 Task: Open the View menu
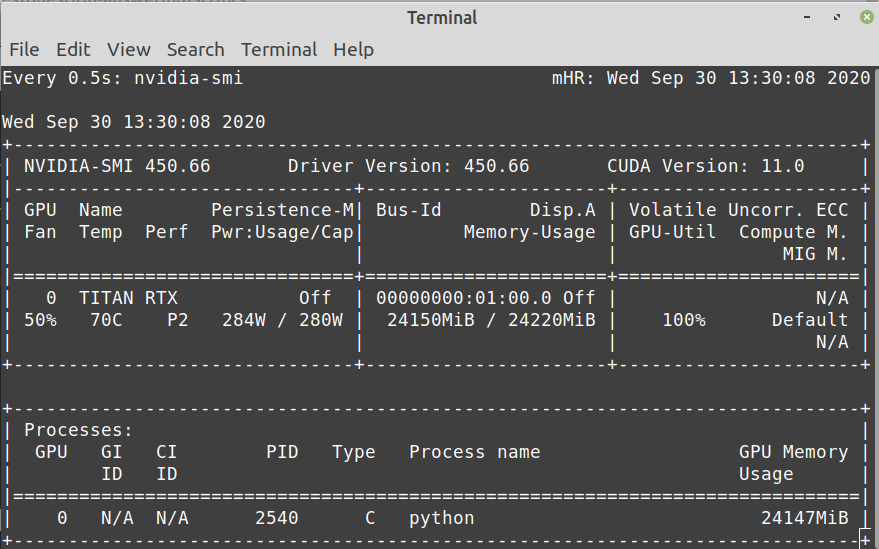click(128, 50)
